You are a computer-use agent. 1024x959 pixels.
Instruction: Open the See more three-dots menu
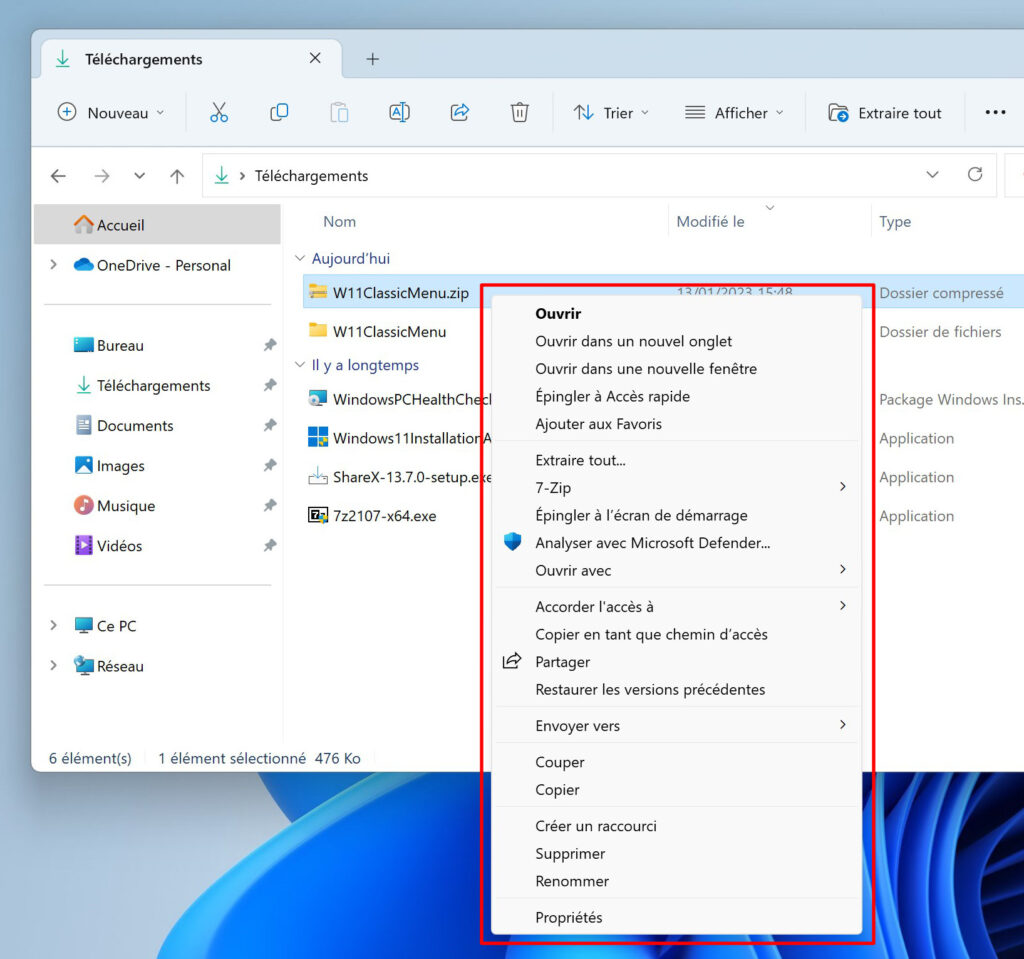(995, 112)
